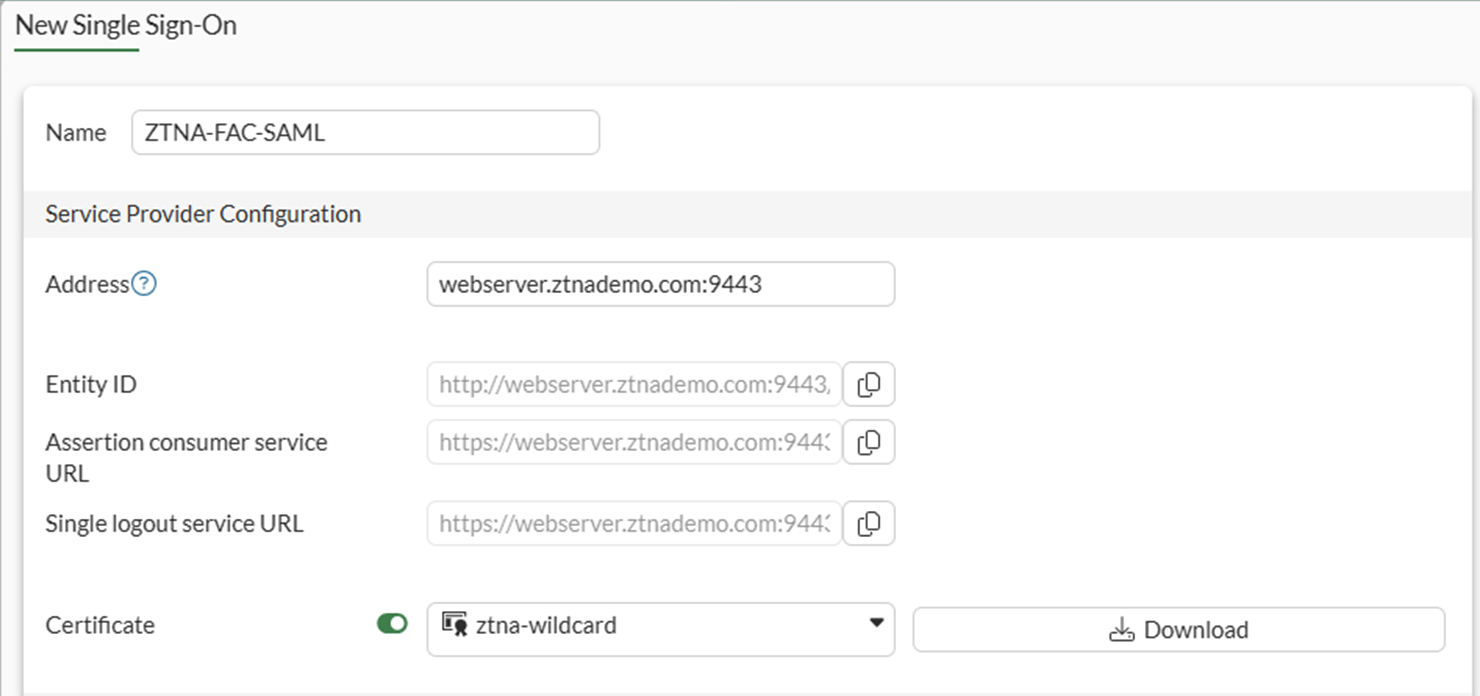1480x696 pixels.
Task: Click the Entity ID label text
Action: click(91, 385)
